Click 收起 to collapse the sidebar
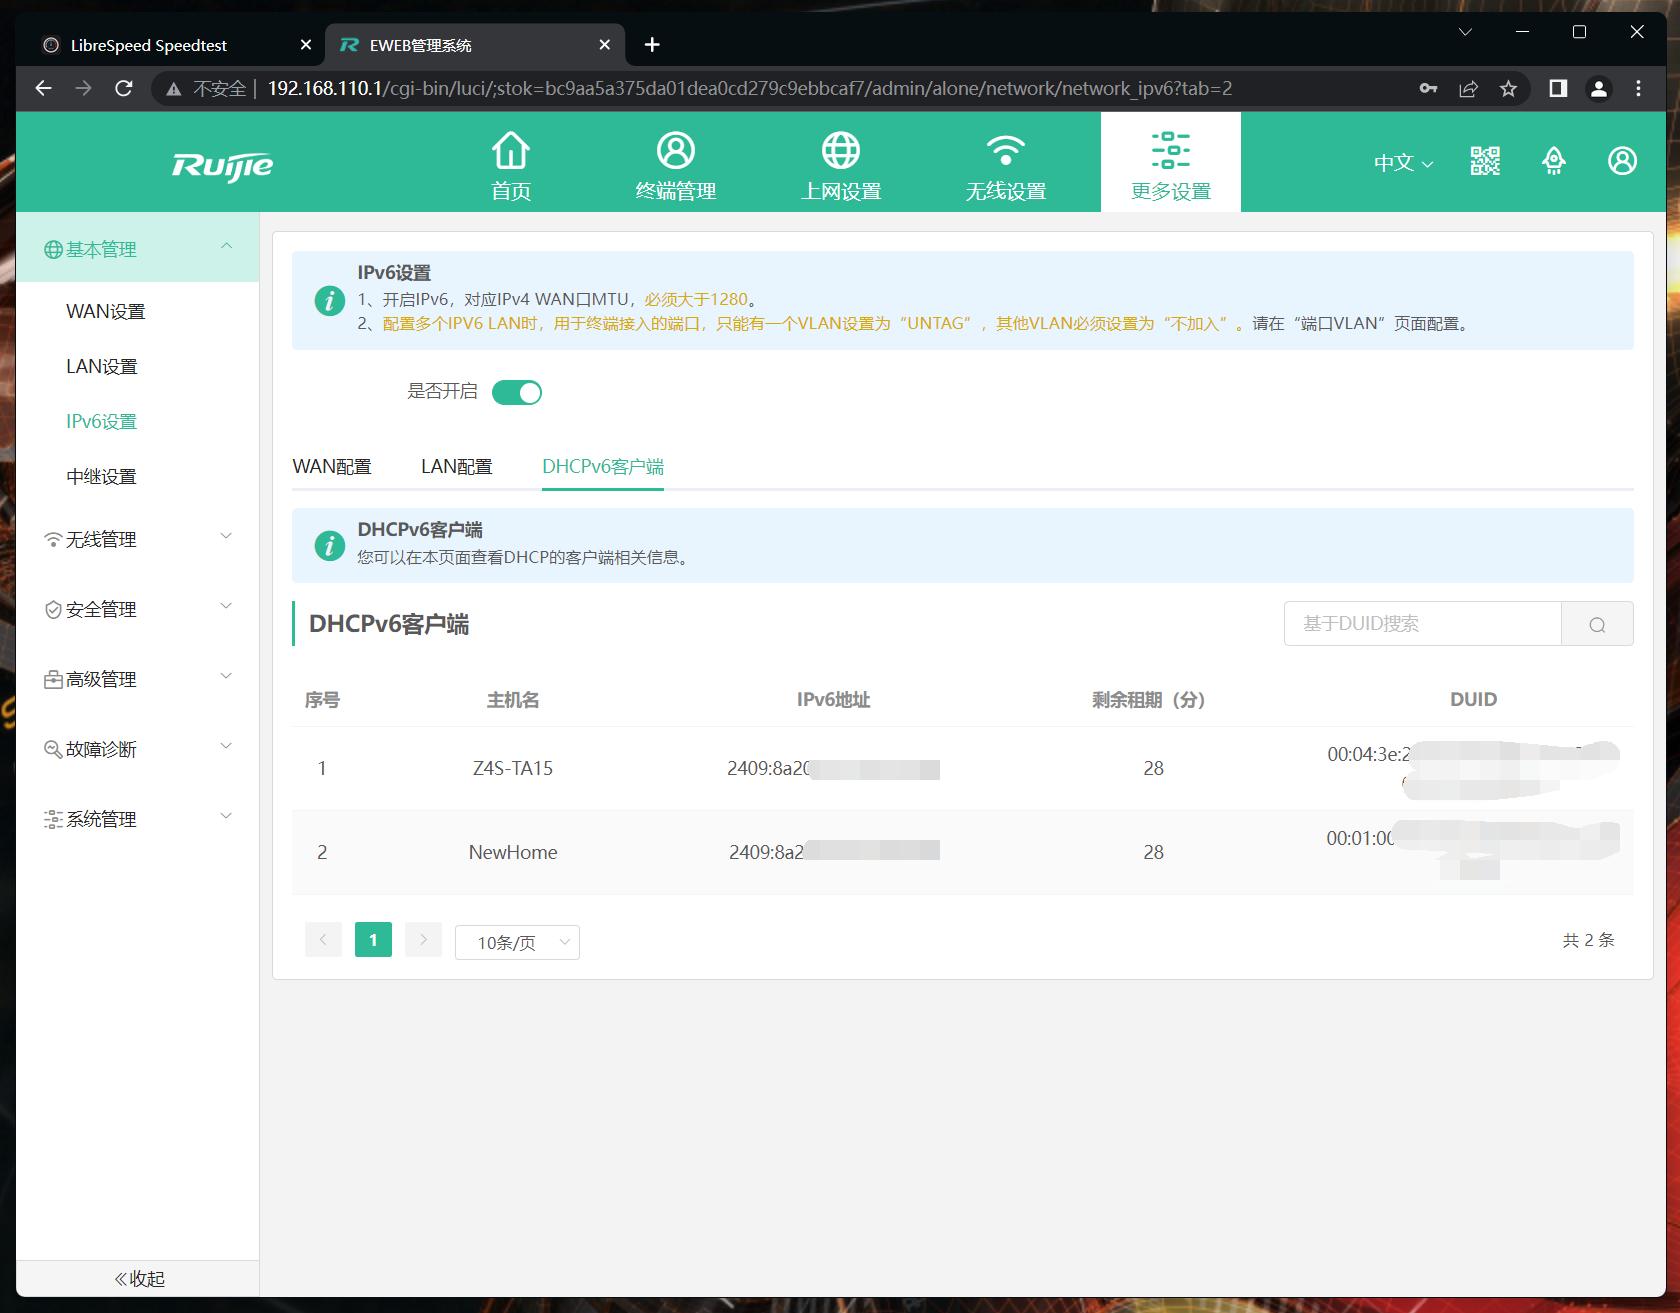The height and width of the screenshot is (1313, 1680). tap(138, 1279)
